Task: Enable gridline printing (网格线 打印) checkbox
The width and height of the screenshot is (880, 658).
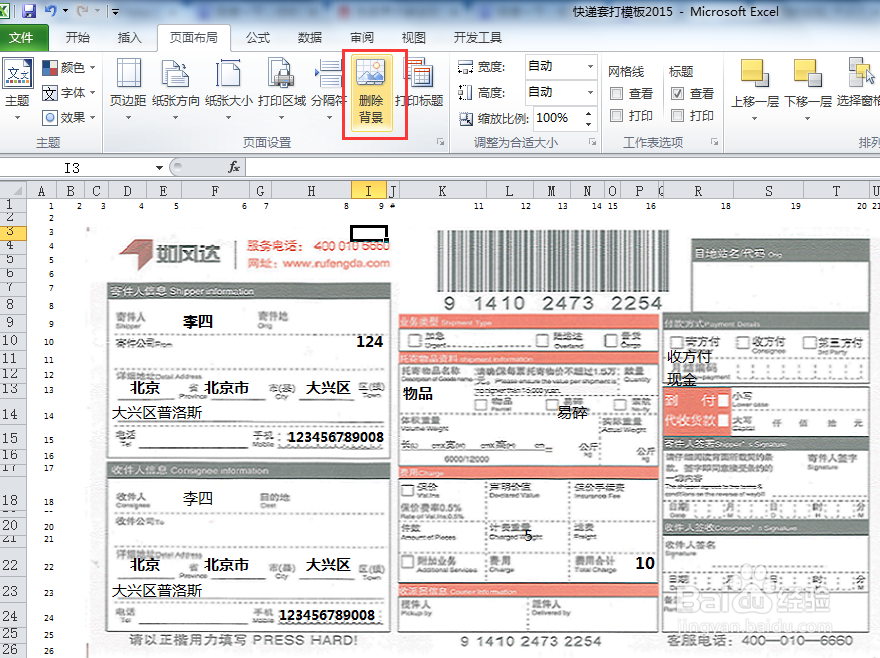Action: (x=617, y=115)
